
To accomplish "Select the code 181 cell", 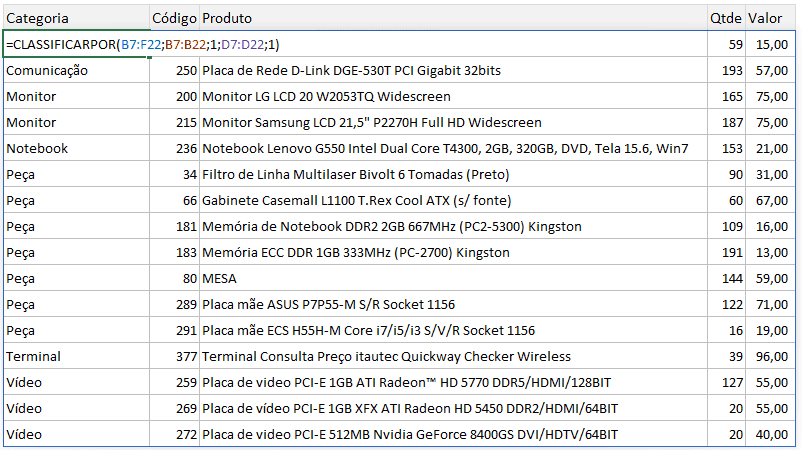I will click(174, 227).
